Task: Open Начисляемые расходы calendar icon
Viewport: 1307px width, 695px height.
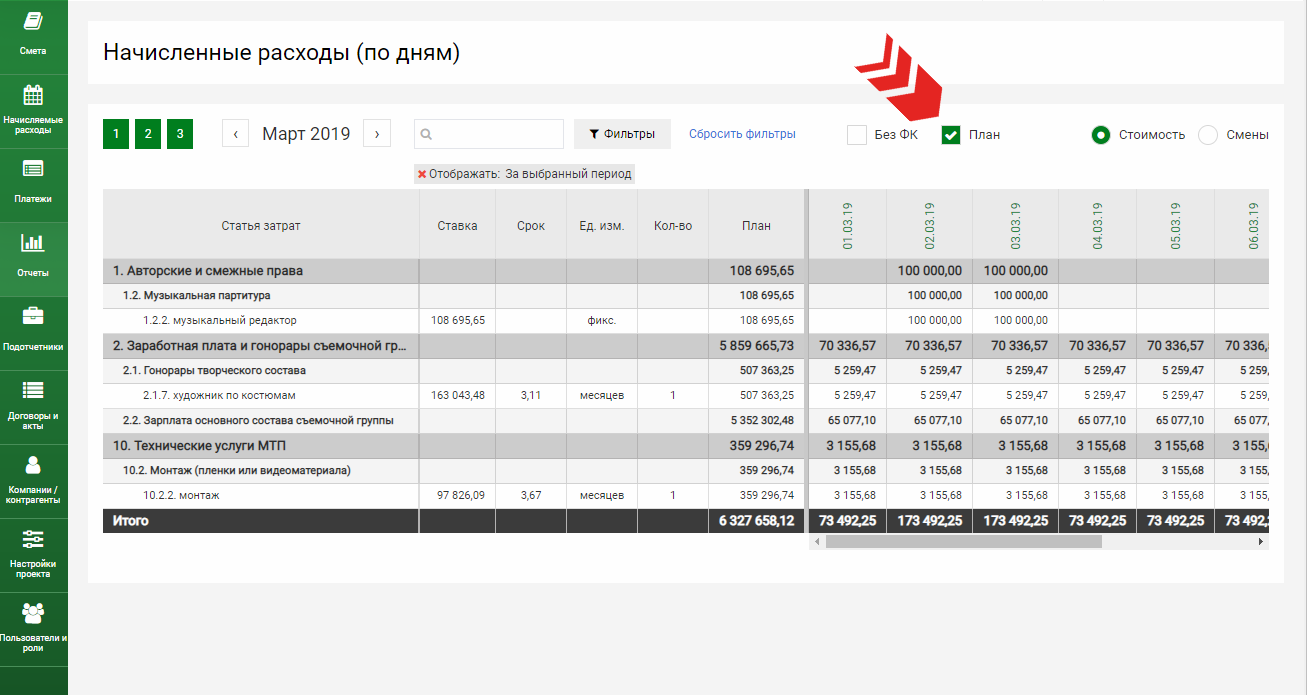Action: [33, 96]
